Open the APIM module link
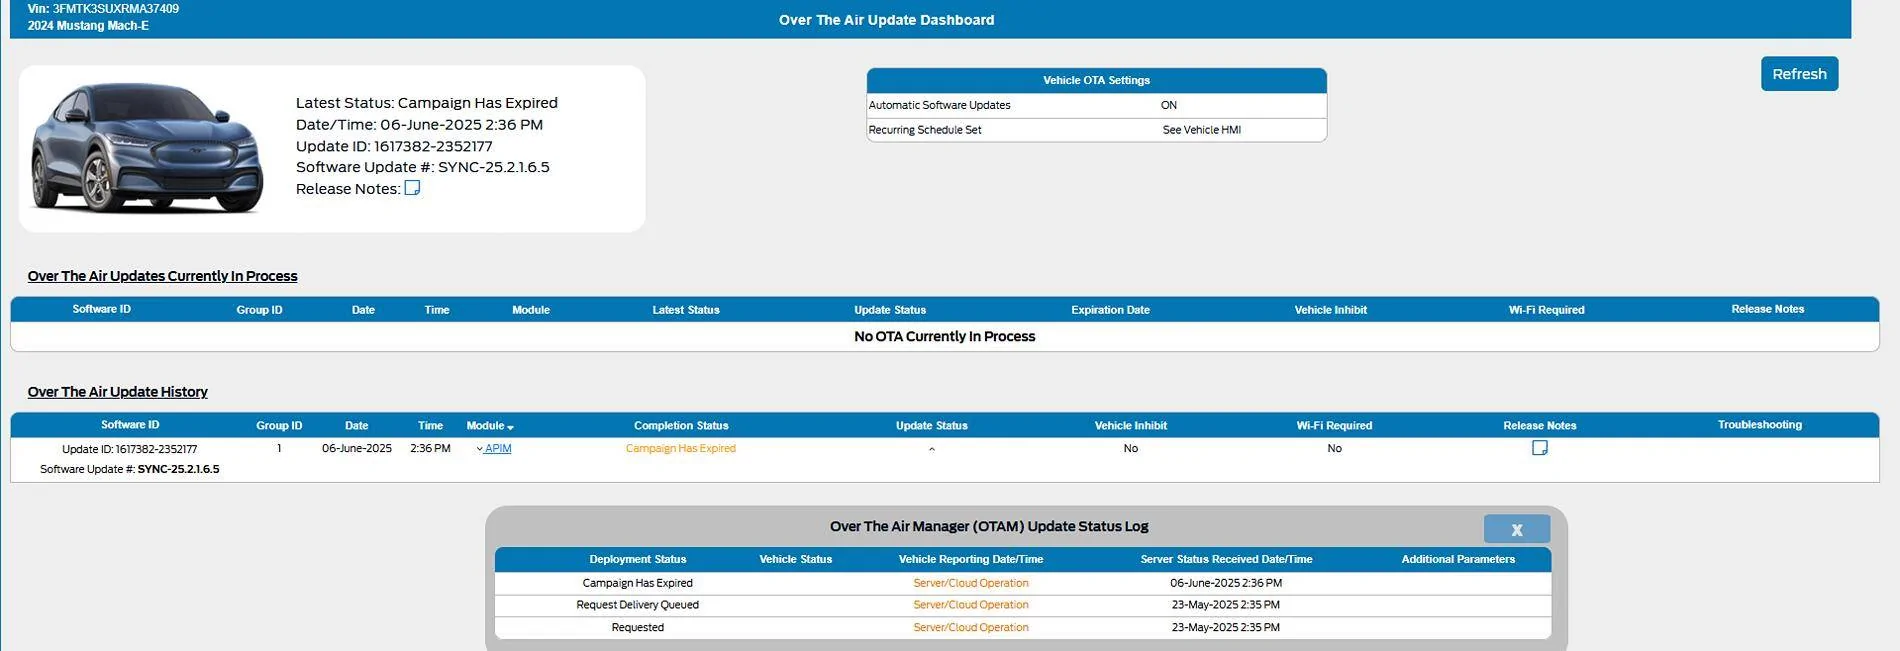 [498, 448]
